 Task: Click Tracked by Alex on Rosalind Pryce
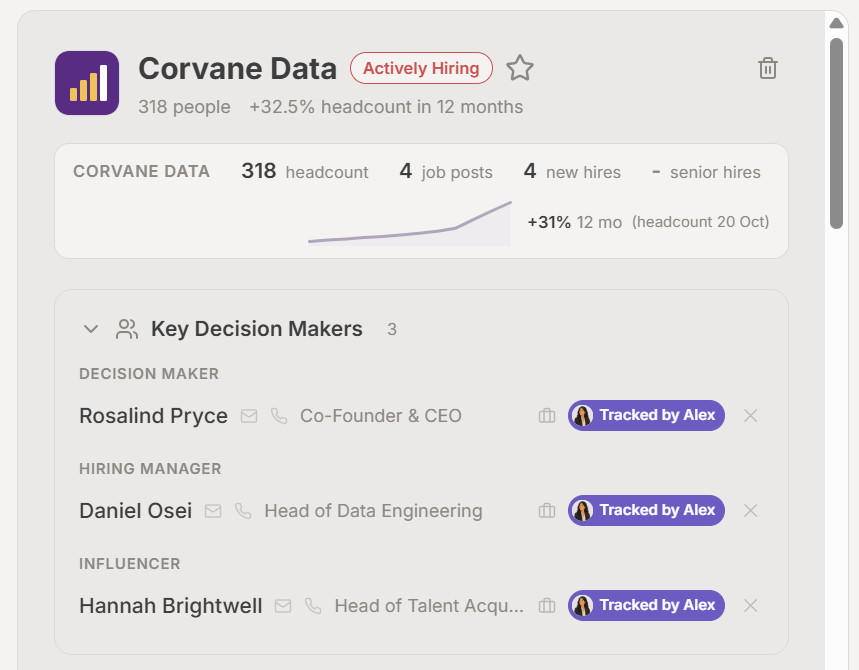coord(646,415)
